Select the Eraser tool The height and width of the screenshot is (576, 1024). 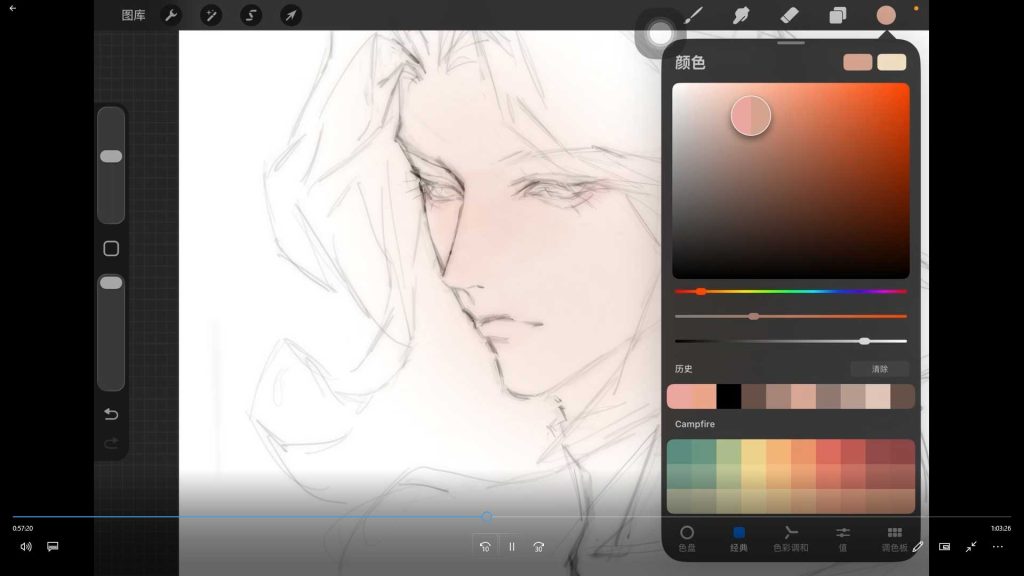[789, 15]
